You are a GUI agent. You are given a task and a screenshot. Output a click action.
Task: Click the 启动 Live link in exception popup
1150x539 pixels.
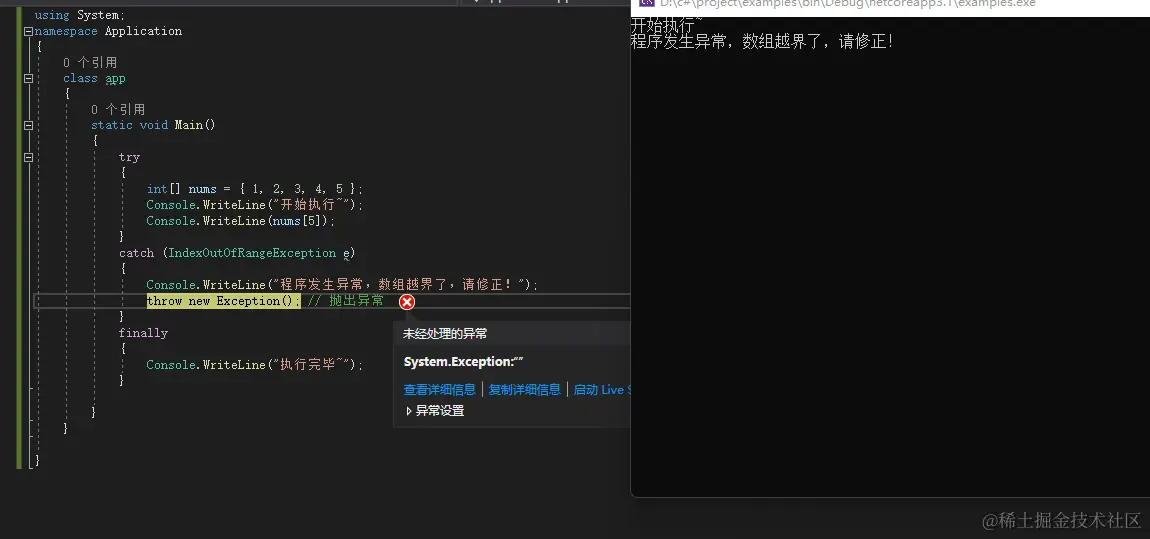pyautogui.click(x=601, y=389)
